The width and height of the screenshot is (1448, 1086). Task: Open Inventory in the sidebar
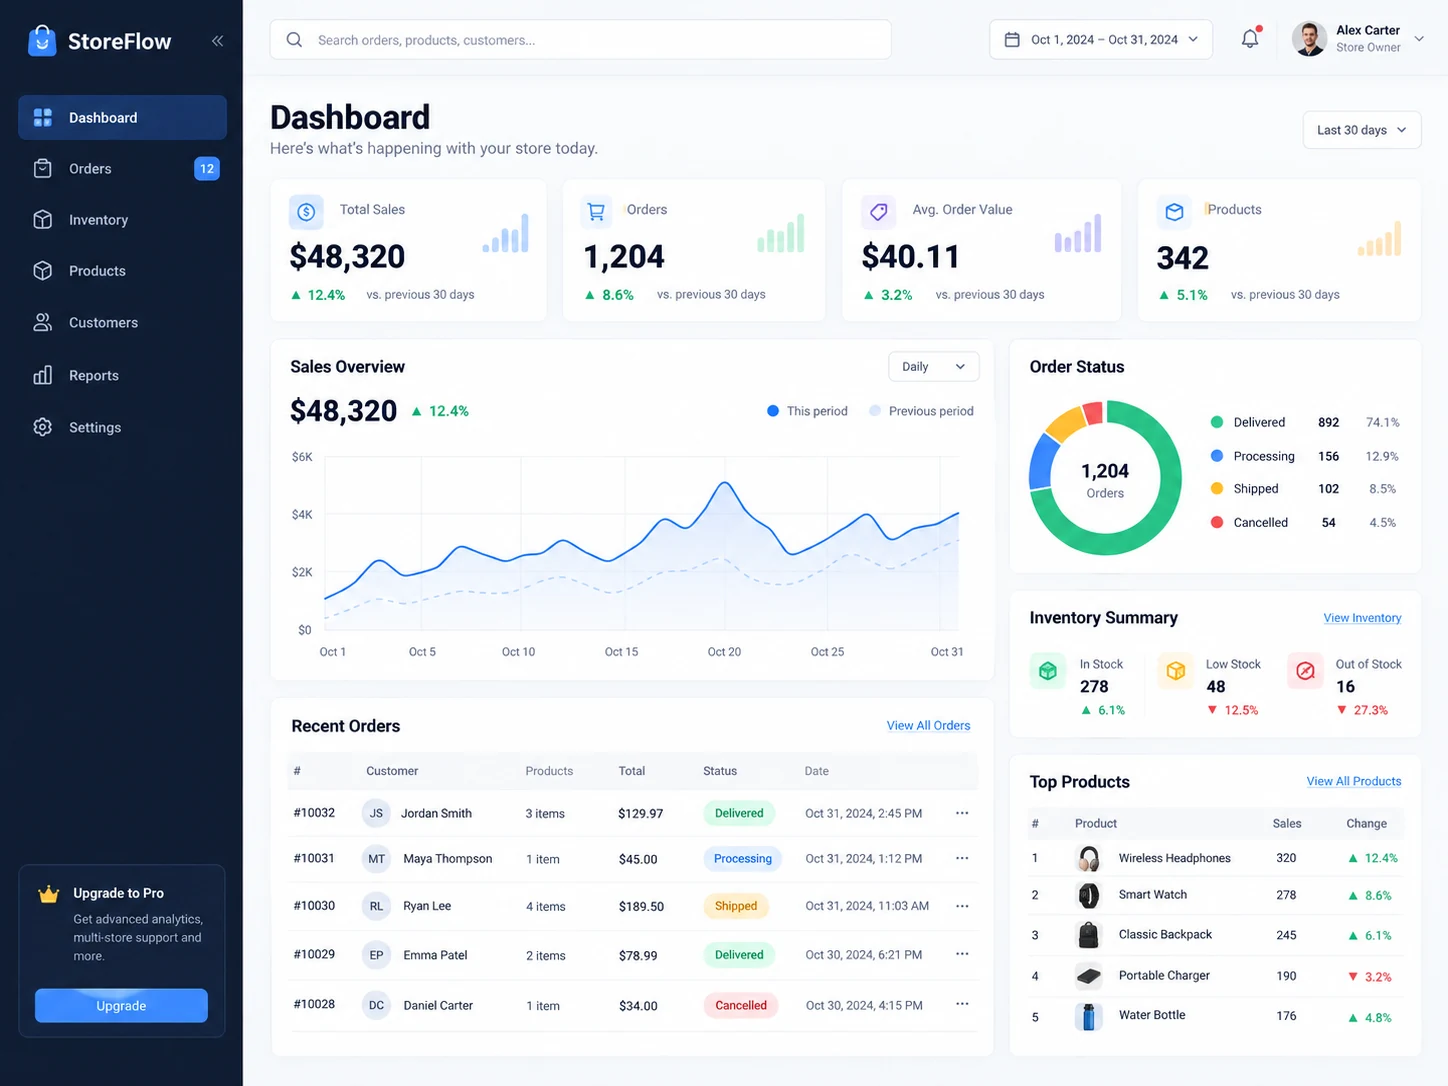pos(122,220)
